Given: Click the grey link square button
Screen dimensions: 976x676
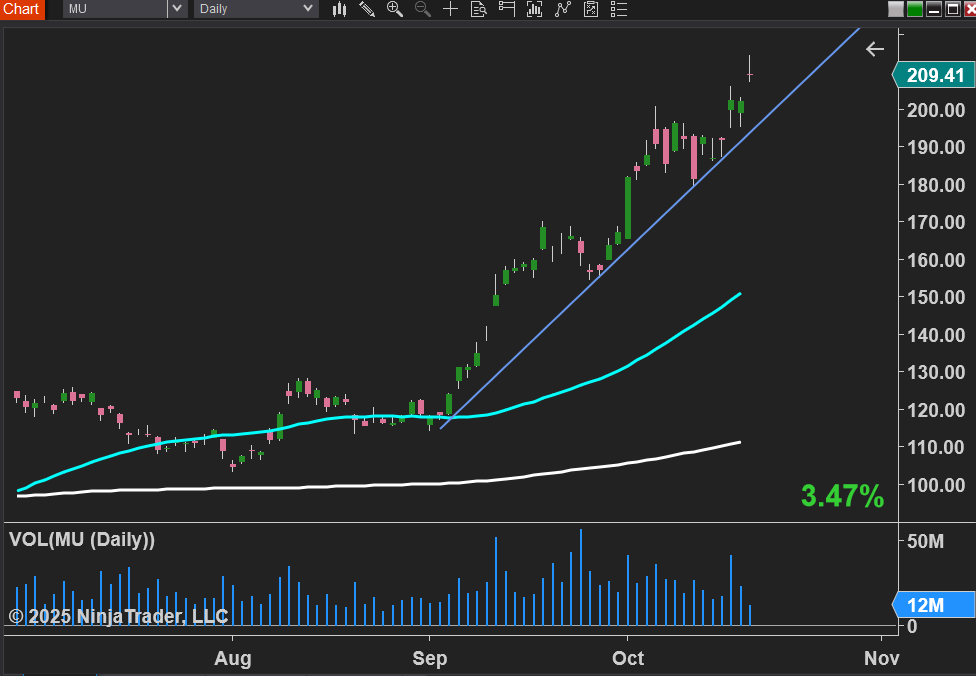Looking at the screenshot, I should 896,9.
